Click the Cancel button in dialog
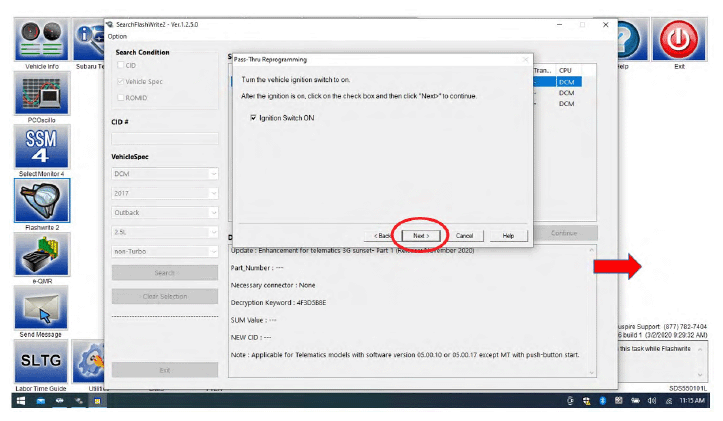The width and height of the screenshot is (723, 421). click(464, 236)
